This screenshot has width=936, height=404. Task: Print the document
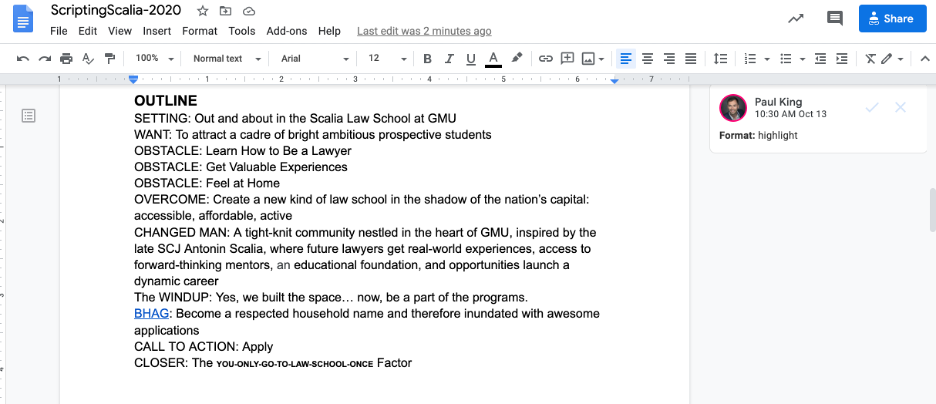66,58
